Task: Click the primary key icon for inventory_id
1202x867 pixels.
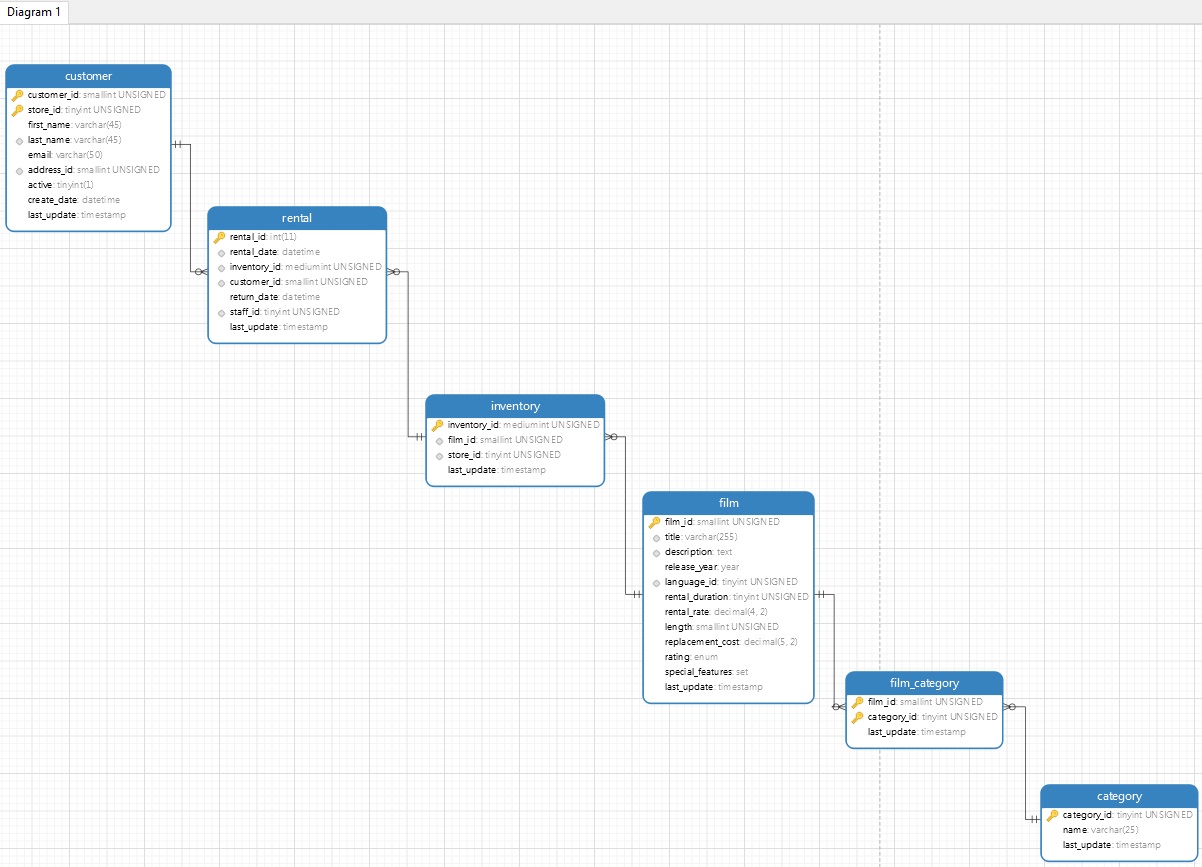Action: (x=437, y=424)
